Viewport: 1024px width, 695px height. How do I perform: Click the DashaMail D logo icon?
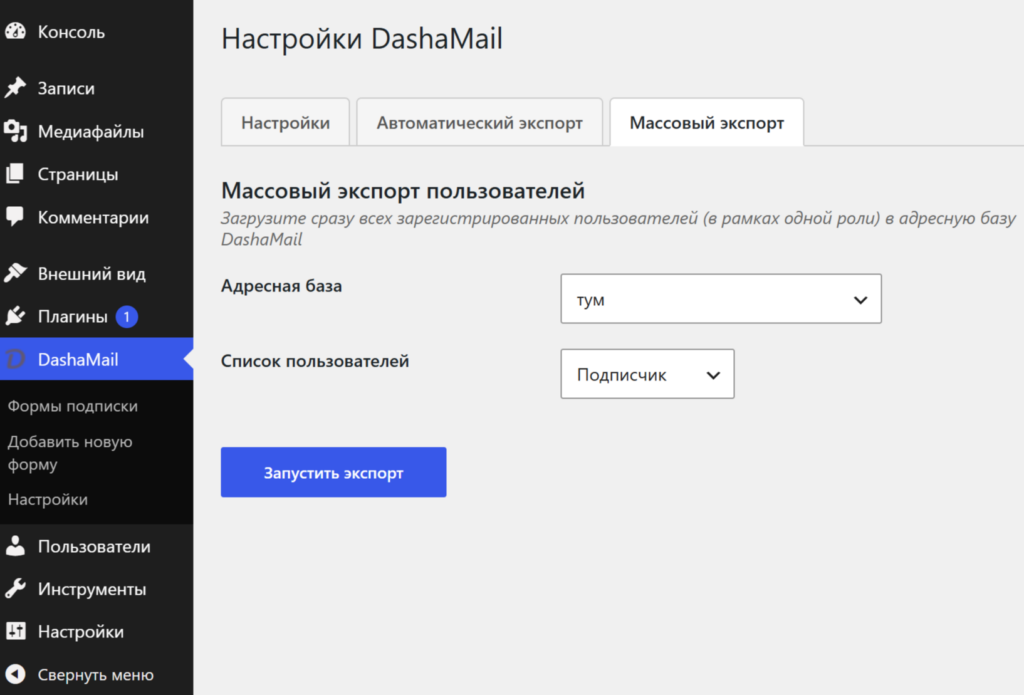(x=15, y=359)
